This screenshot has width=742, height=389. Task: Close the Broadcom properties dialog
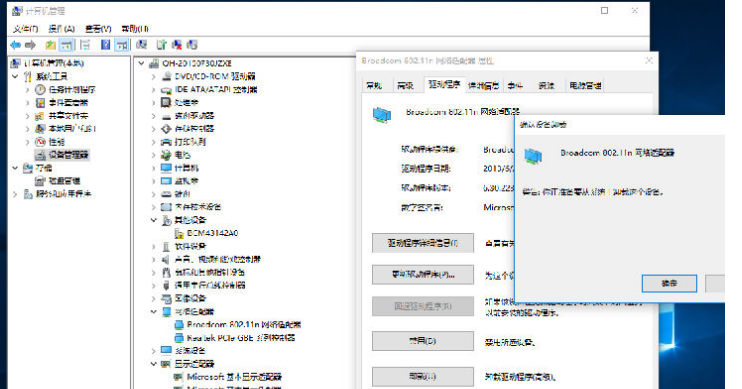649,61
